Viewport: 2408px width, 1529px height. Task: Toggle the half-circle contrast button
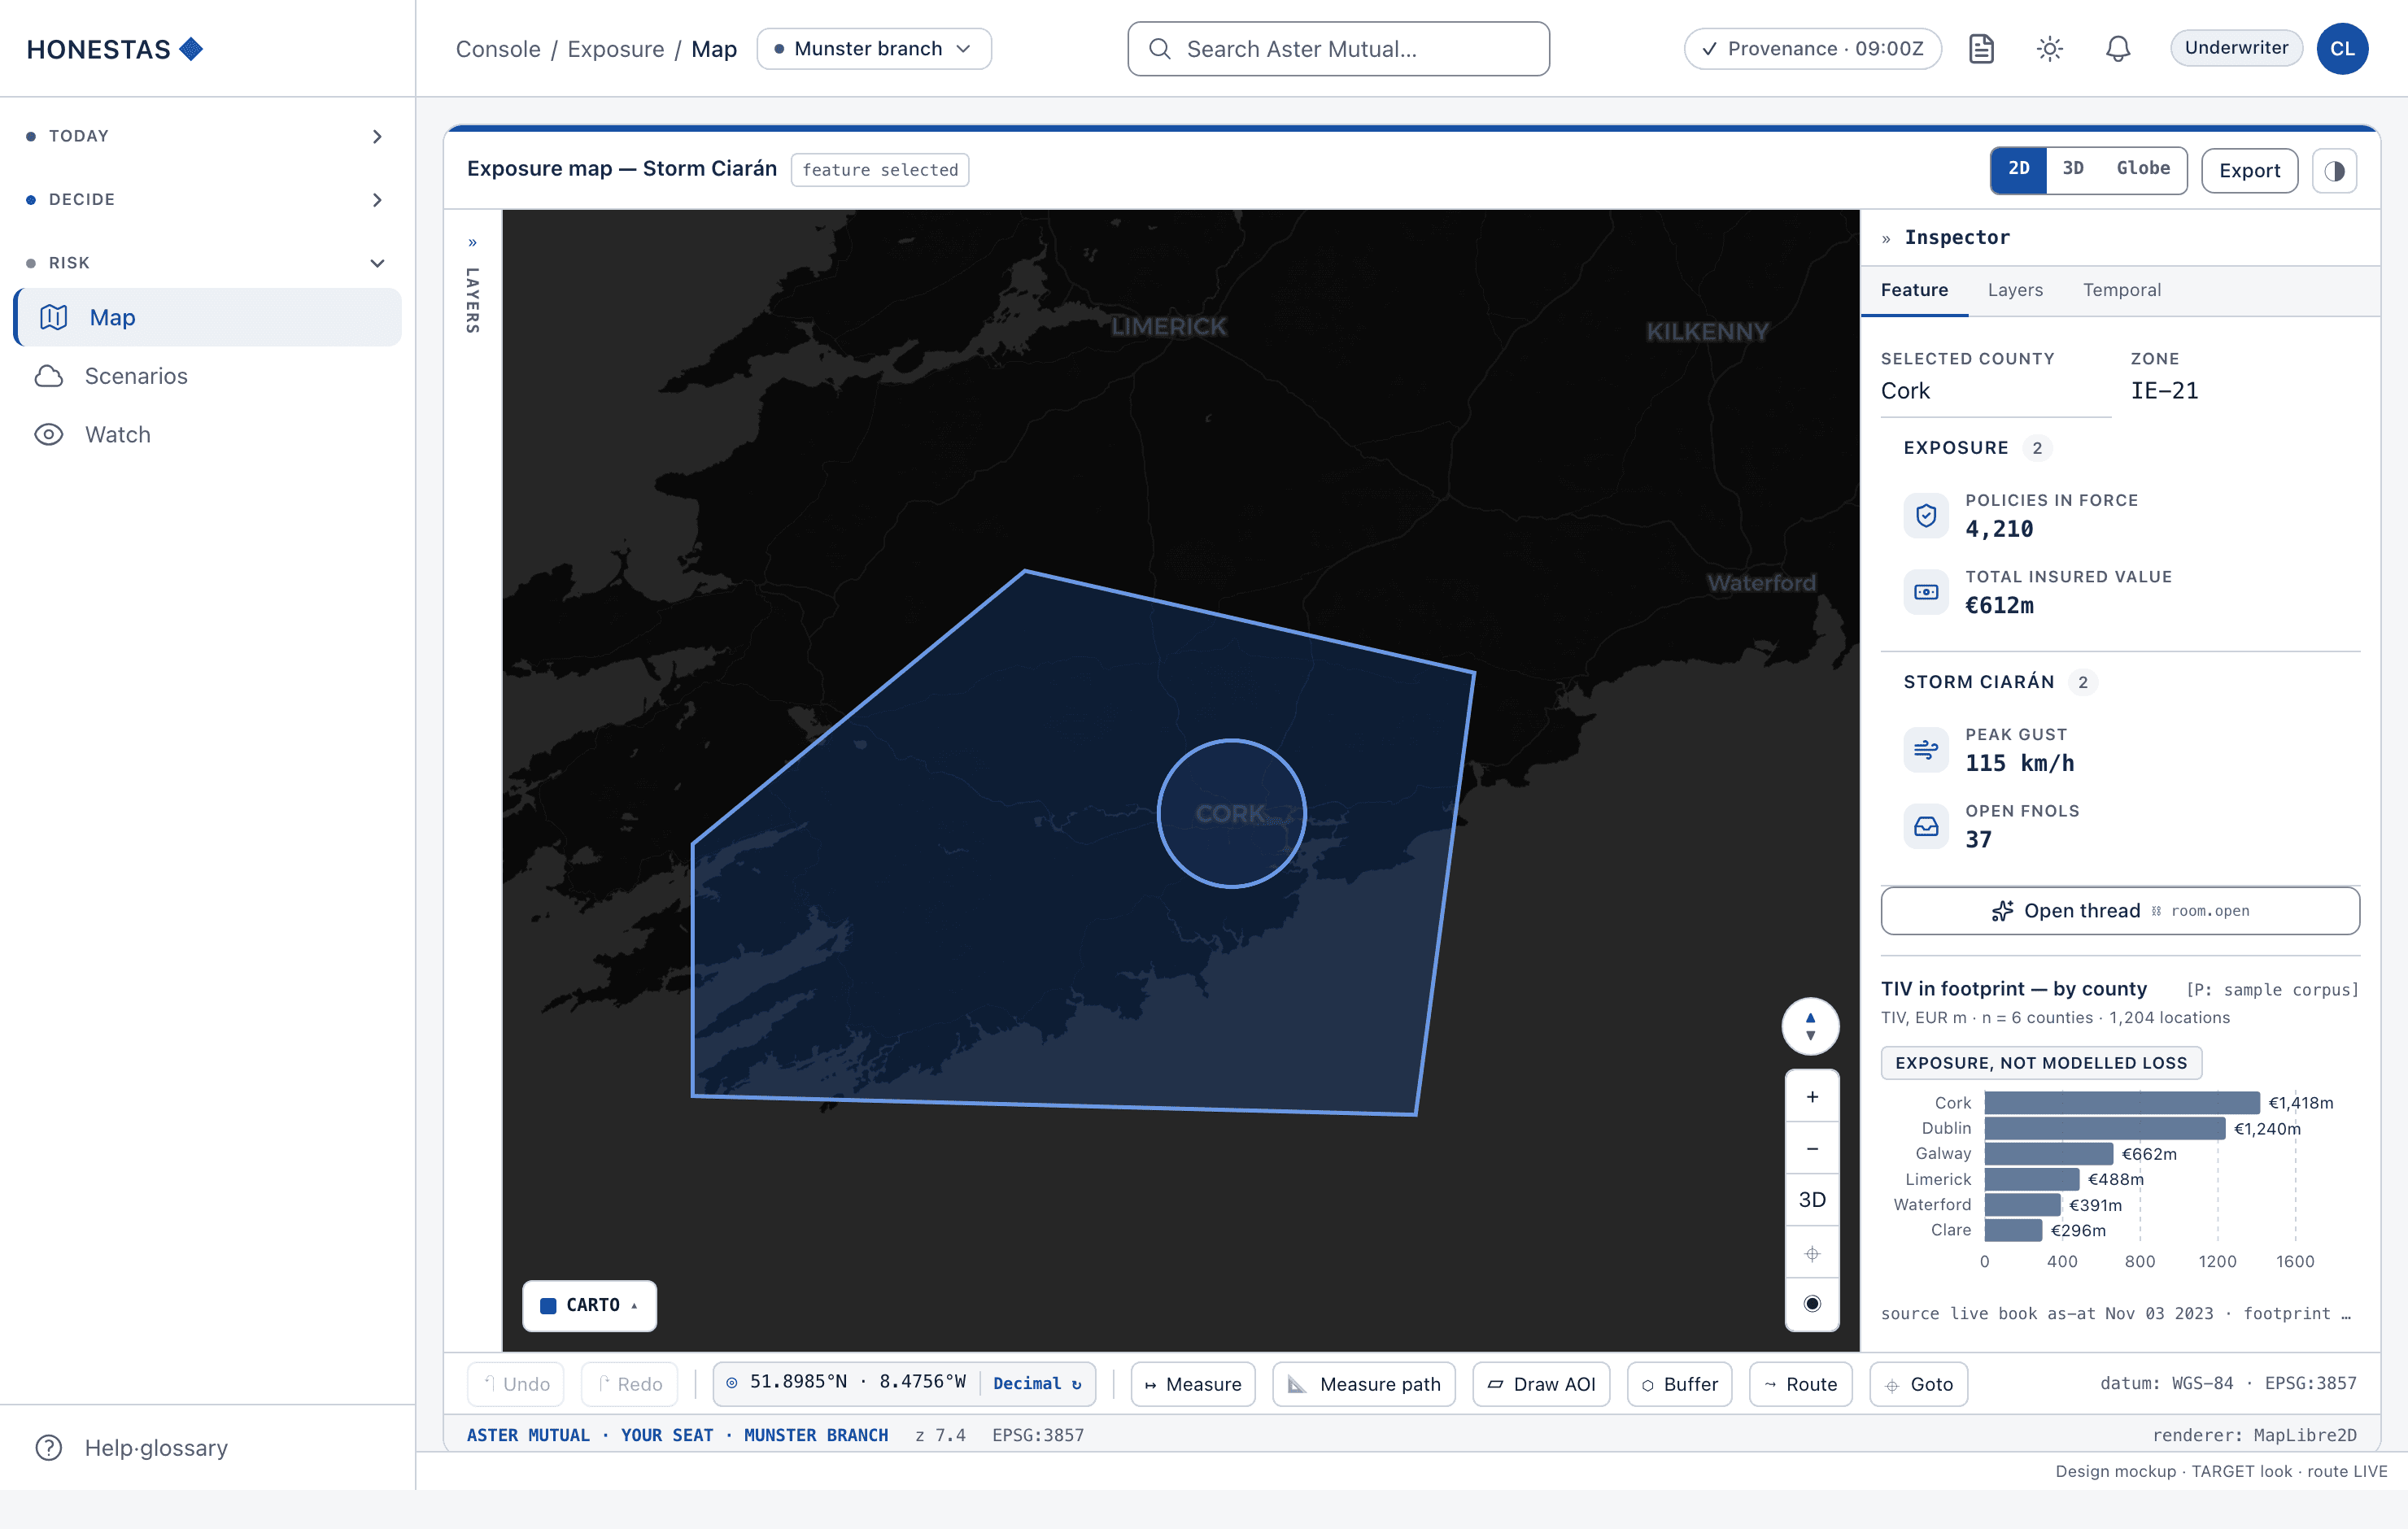tap(2334, 171)
